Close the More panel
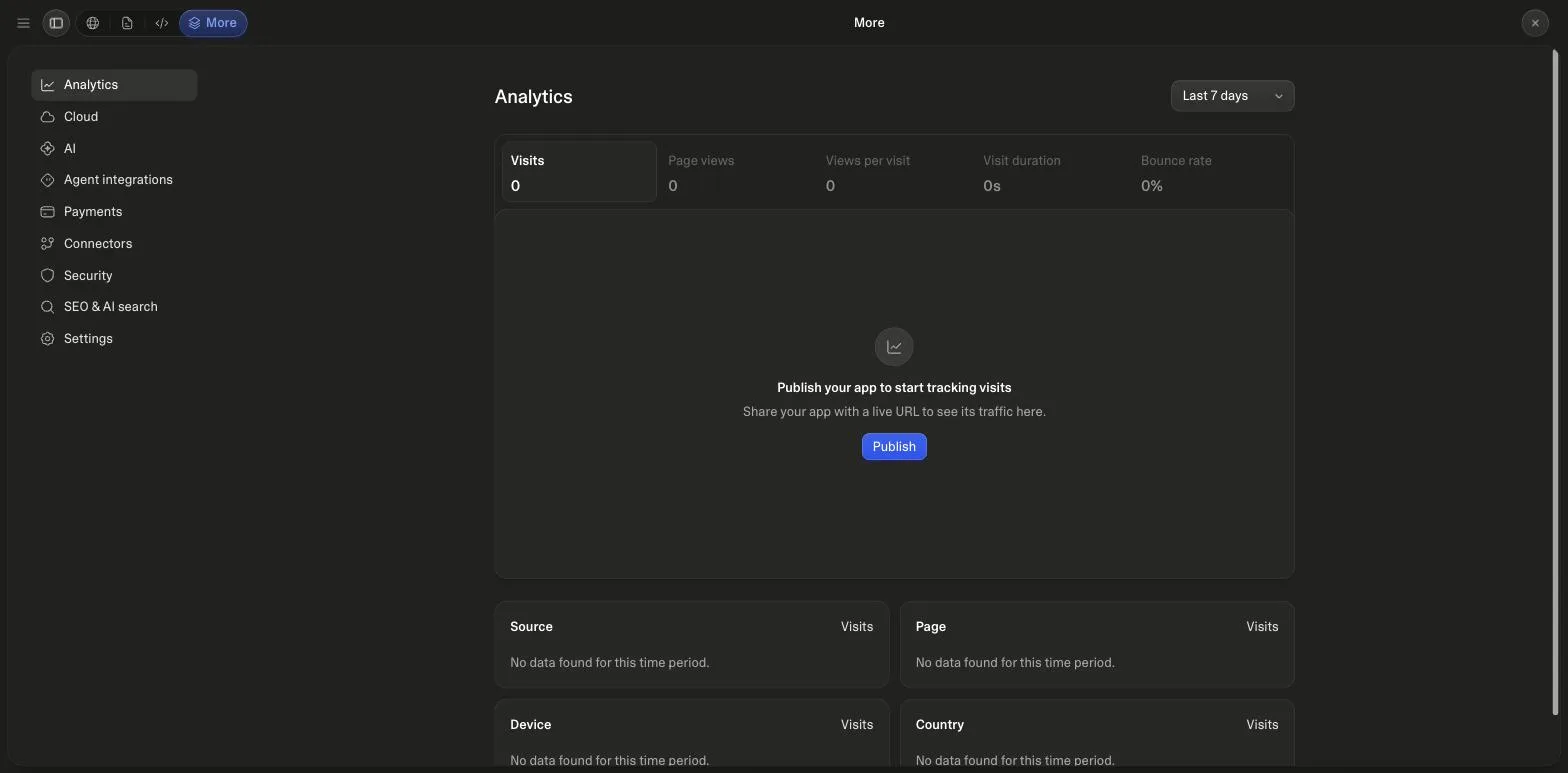This screenshot has height=773, width=1568. click(x=1535, y=23)
